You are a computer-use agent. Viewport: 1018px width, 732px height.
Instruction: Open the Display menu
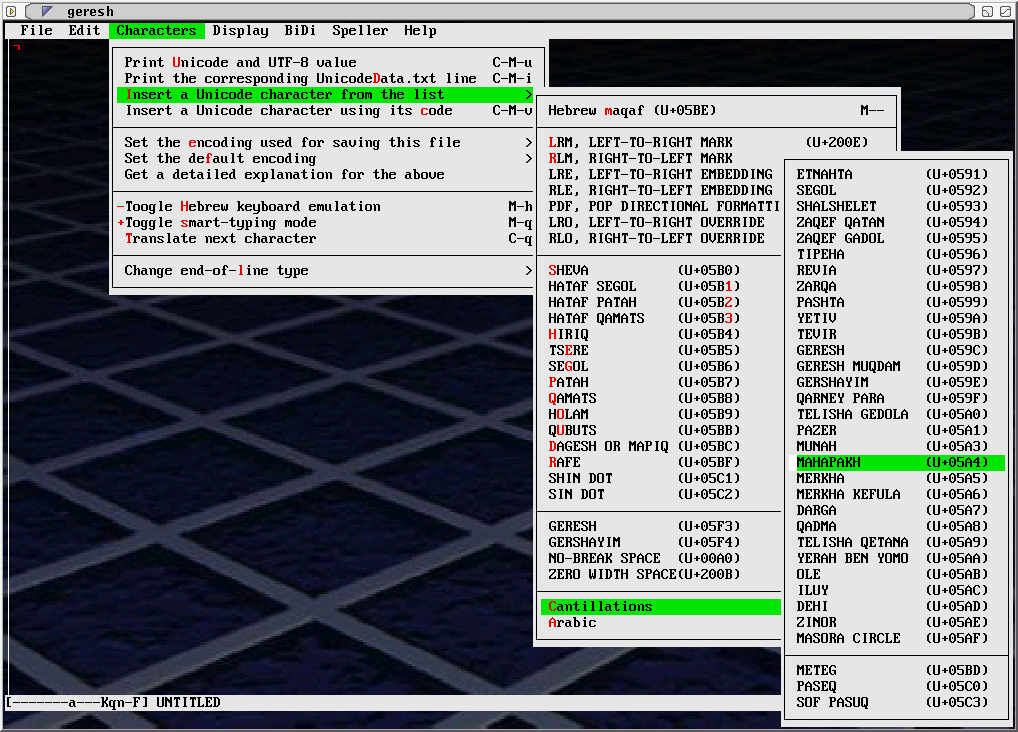pos(240,31)
